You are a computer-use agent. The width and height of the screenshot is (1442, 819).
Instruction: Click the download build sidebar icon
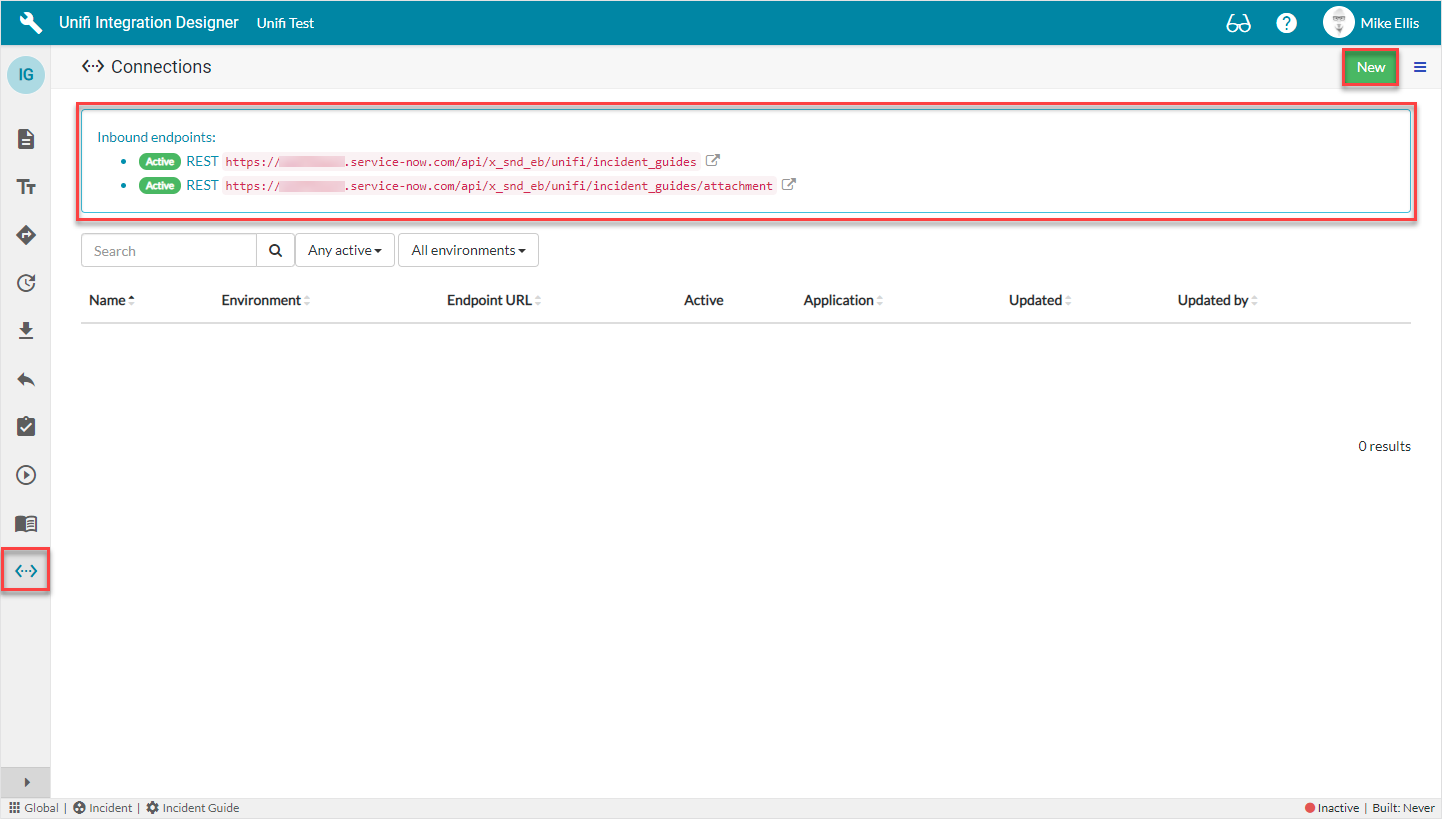tap(25, 331)
